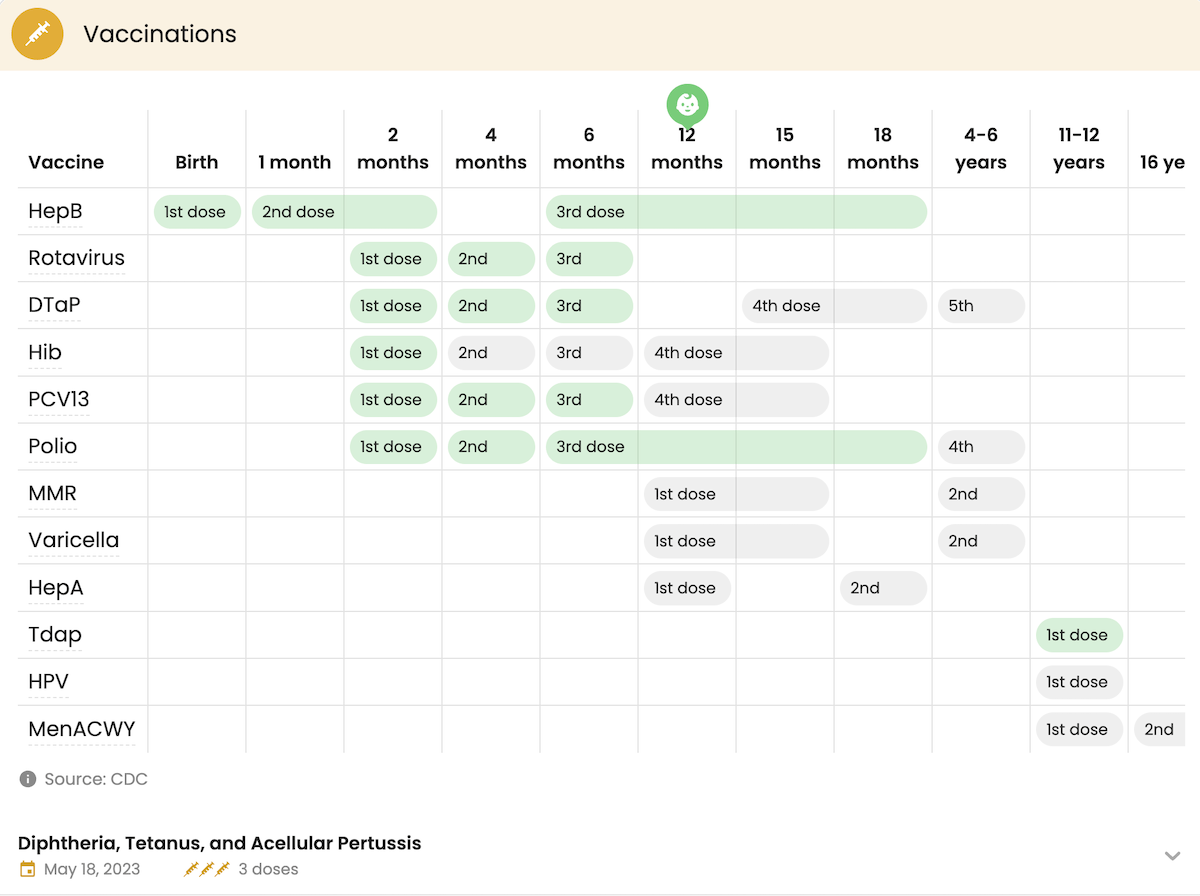Select the HepB 2nd dose pill
This screenshot has height=896, width=1200.
coord(344,212)
